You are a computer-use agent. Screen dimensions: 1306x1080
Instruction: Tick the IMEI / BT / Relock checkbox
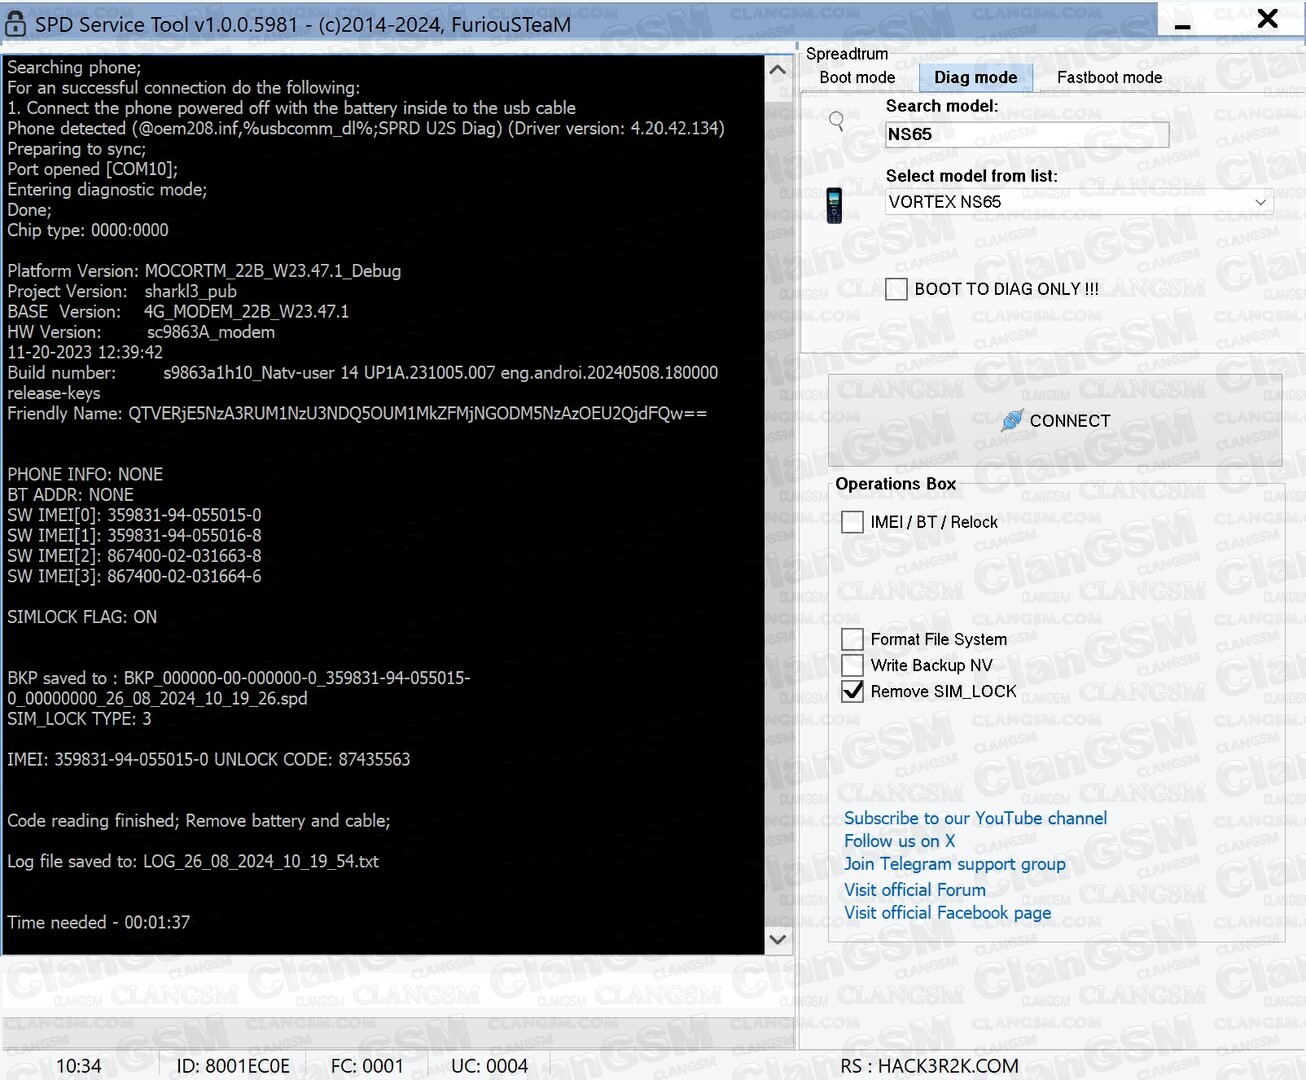click(852, 522)
